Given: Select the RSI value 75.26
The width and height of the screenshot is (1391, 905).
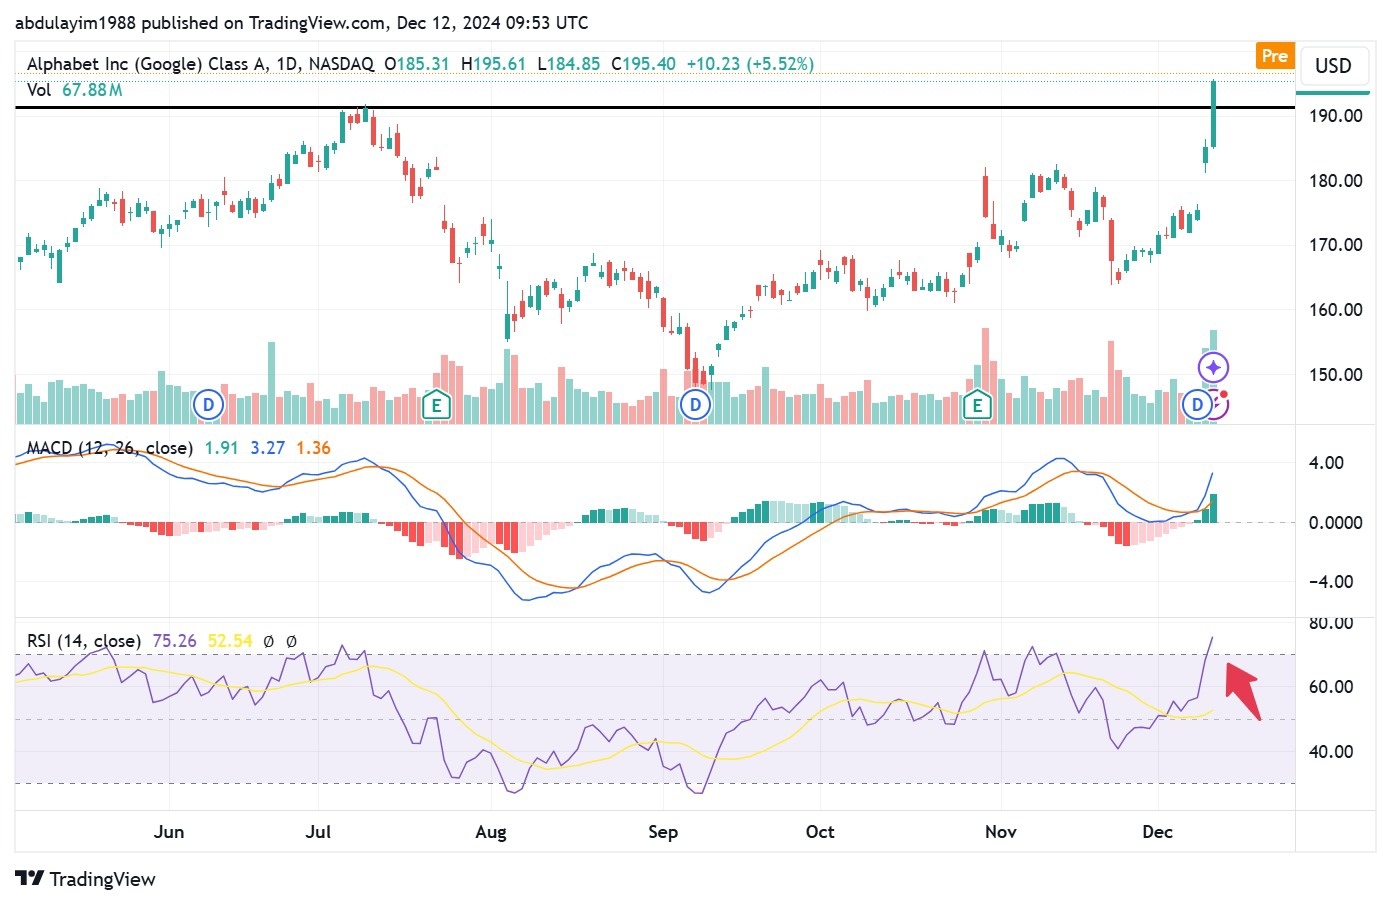Looking at the screenshot, I should click(175, 641).
